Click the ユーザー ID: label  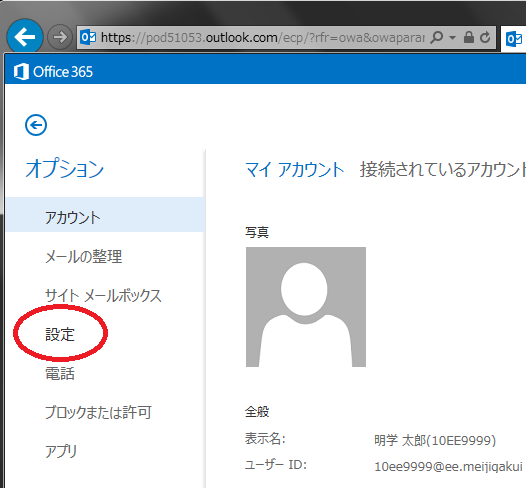click(x=276, y=465)
